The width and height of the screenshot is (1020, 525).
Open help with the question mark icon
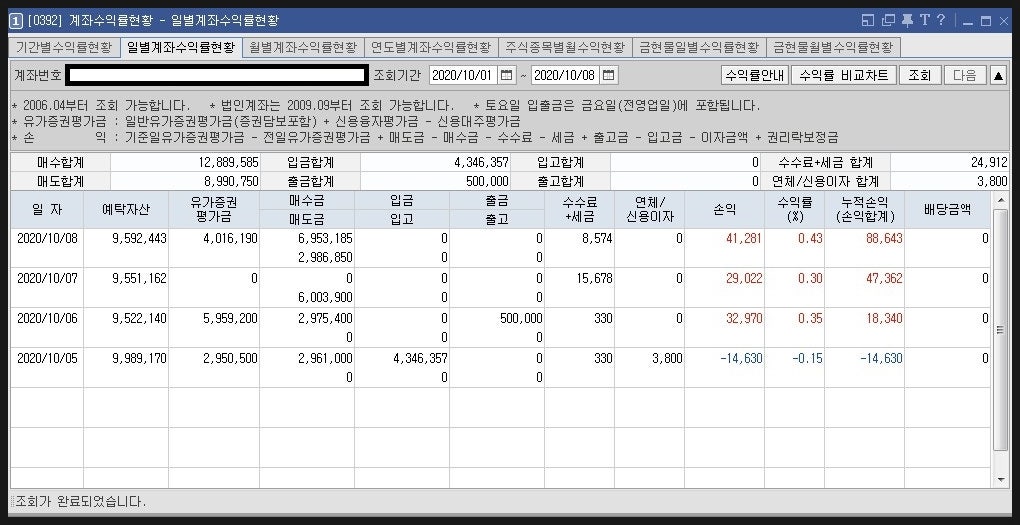941,20
